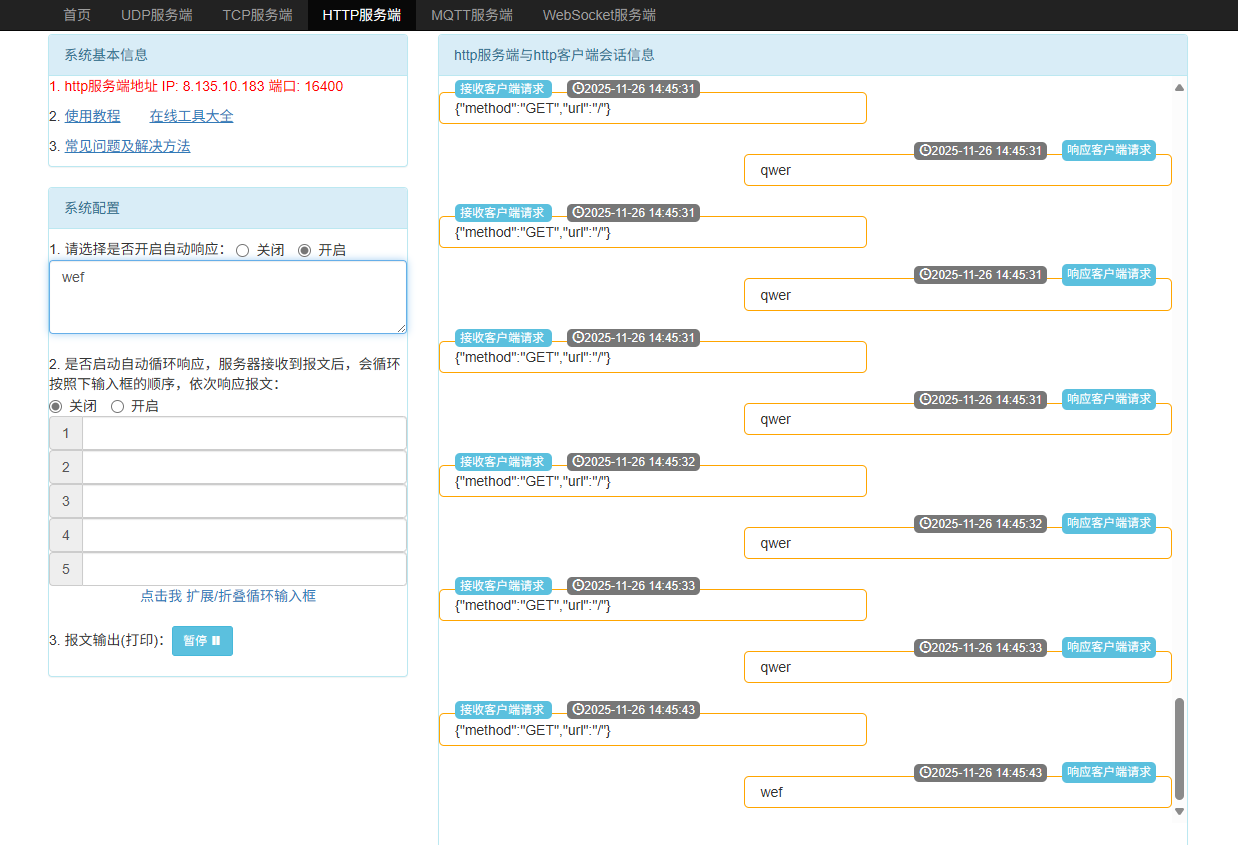Enable 开启 radio for auto loop response

click(117, 406)
